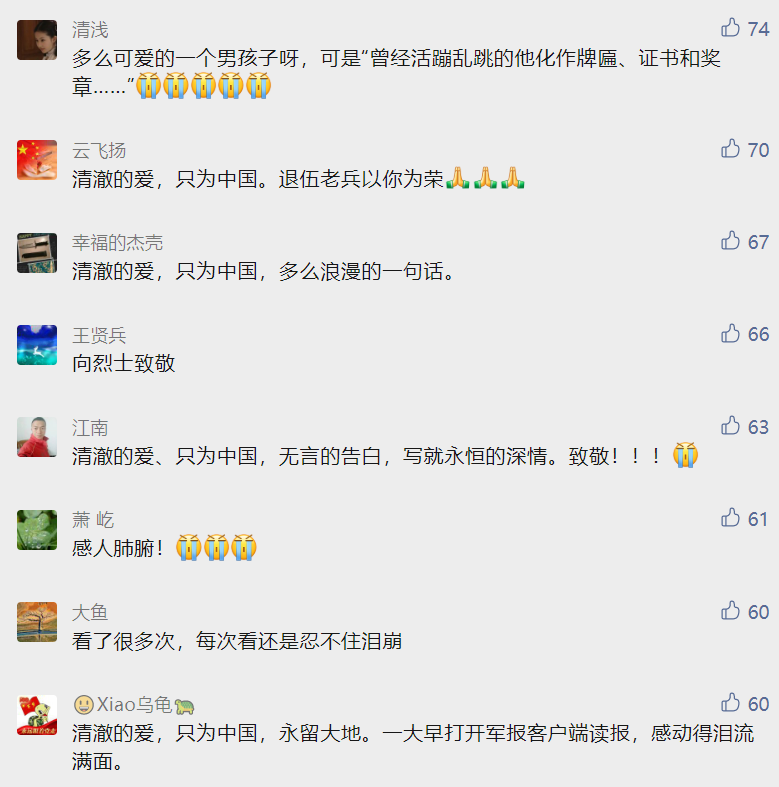Open 云飞扬's flag avatar
Screen dimensions: 779x787
[x=37, y=160]
